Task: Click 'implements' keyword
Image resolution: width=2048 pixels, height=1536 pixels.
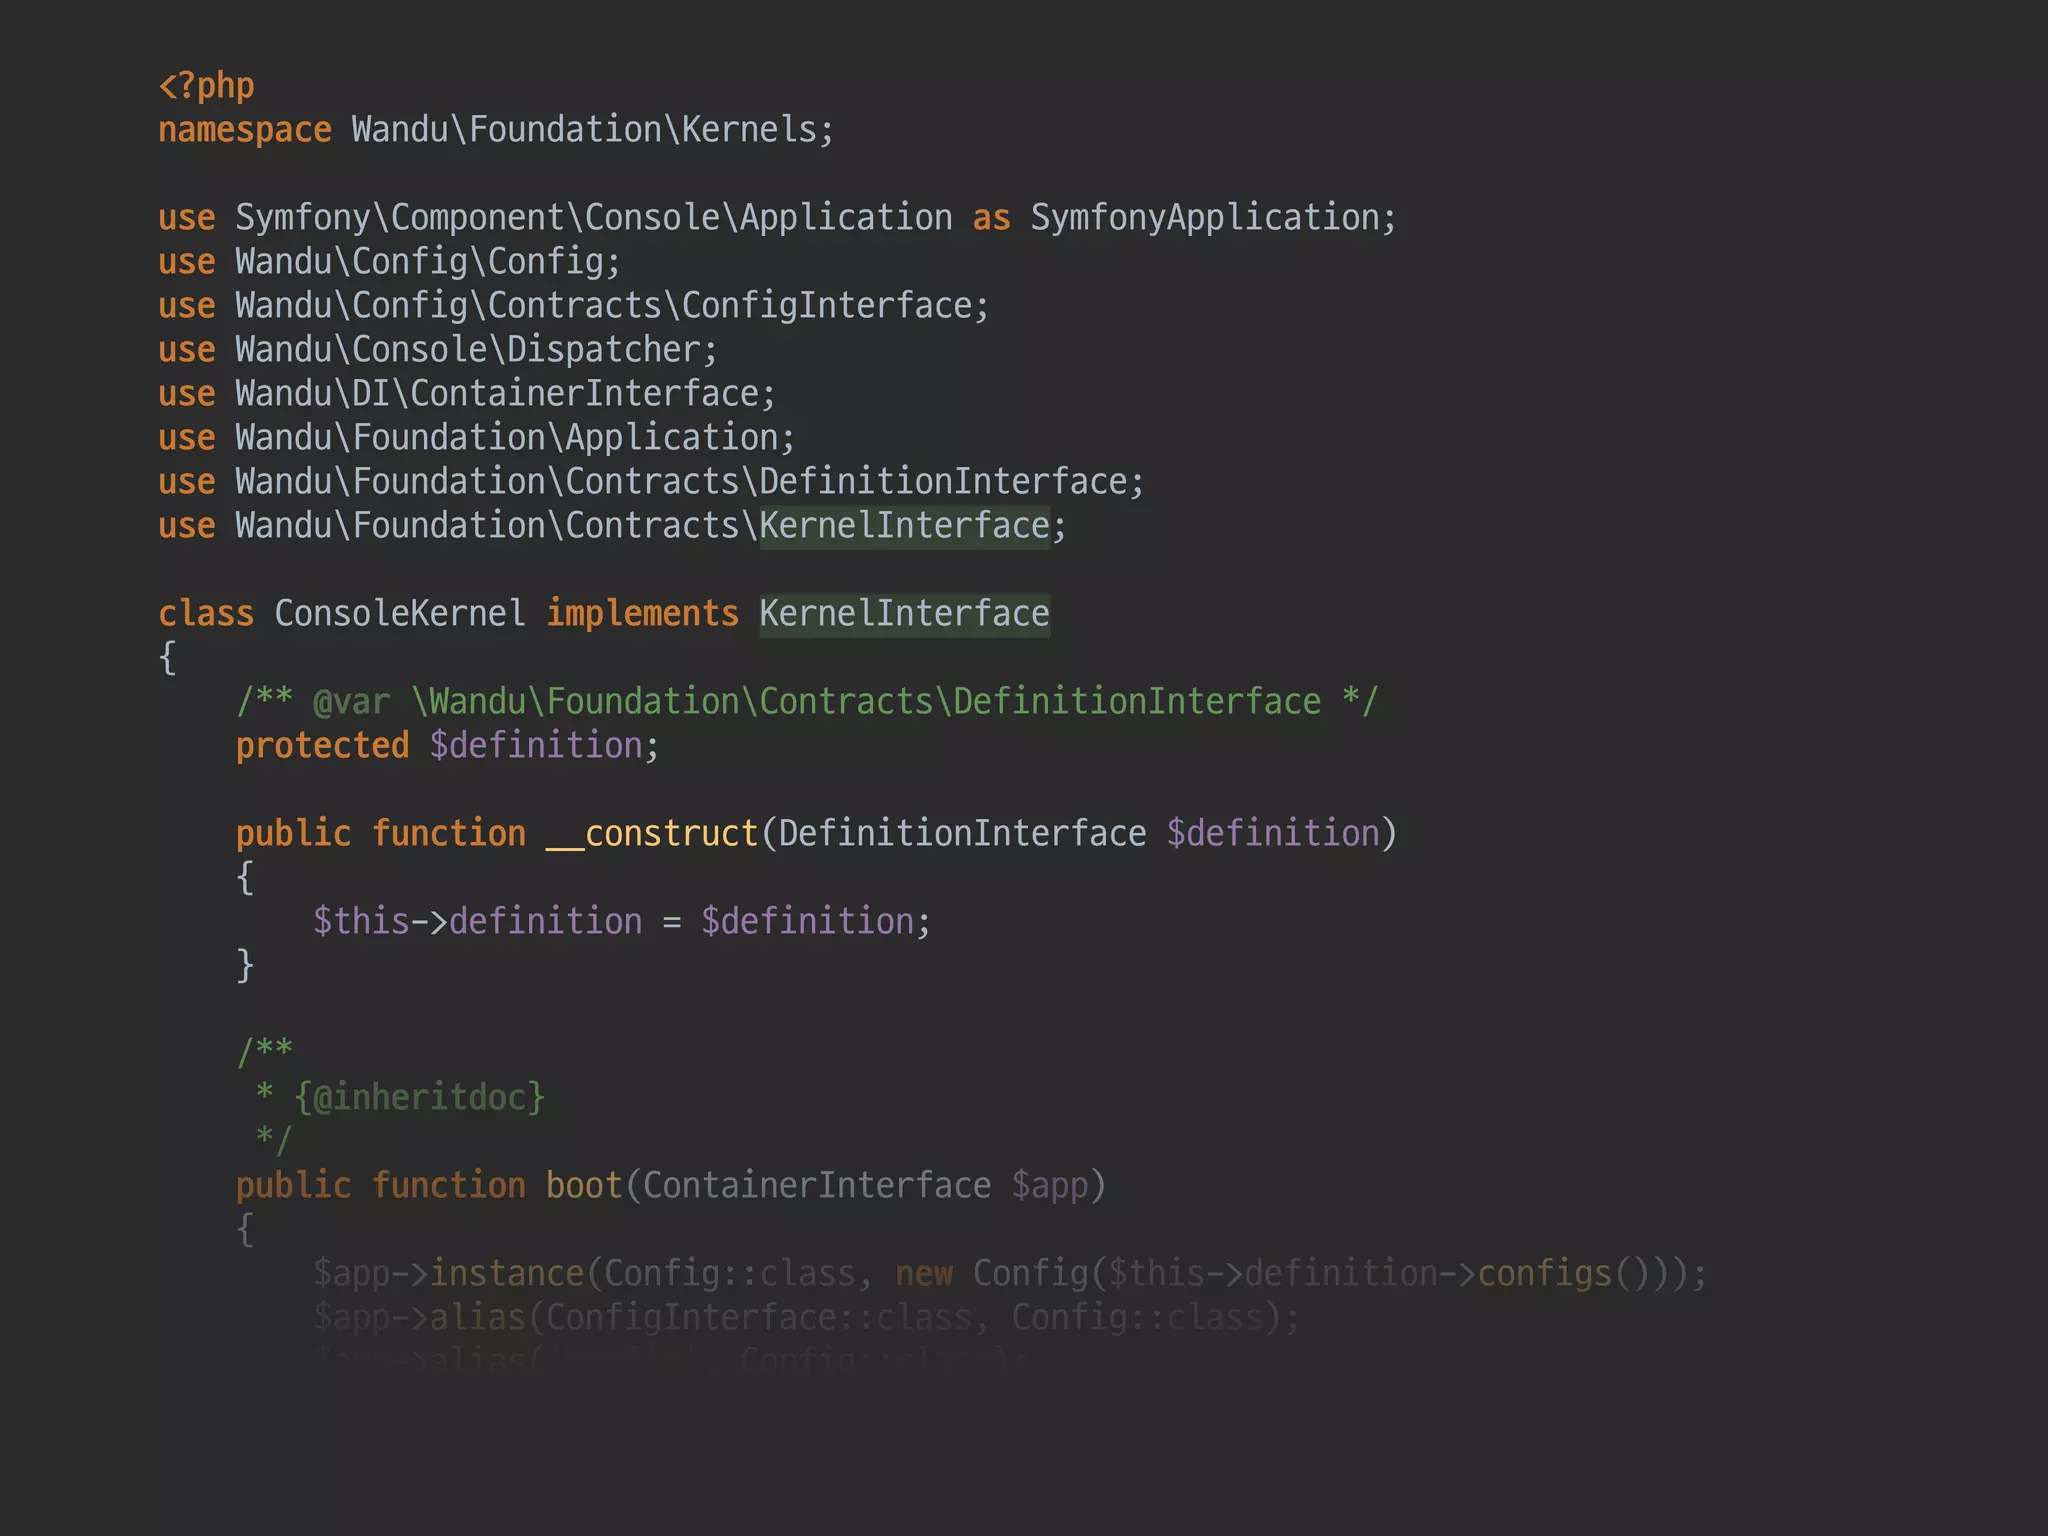Action: point(642,614)
